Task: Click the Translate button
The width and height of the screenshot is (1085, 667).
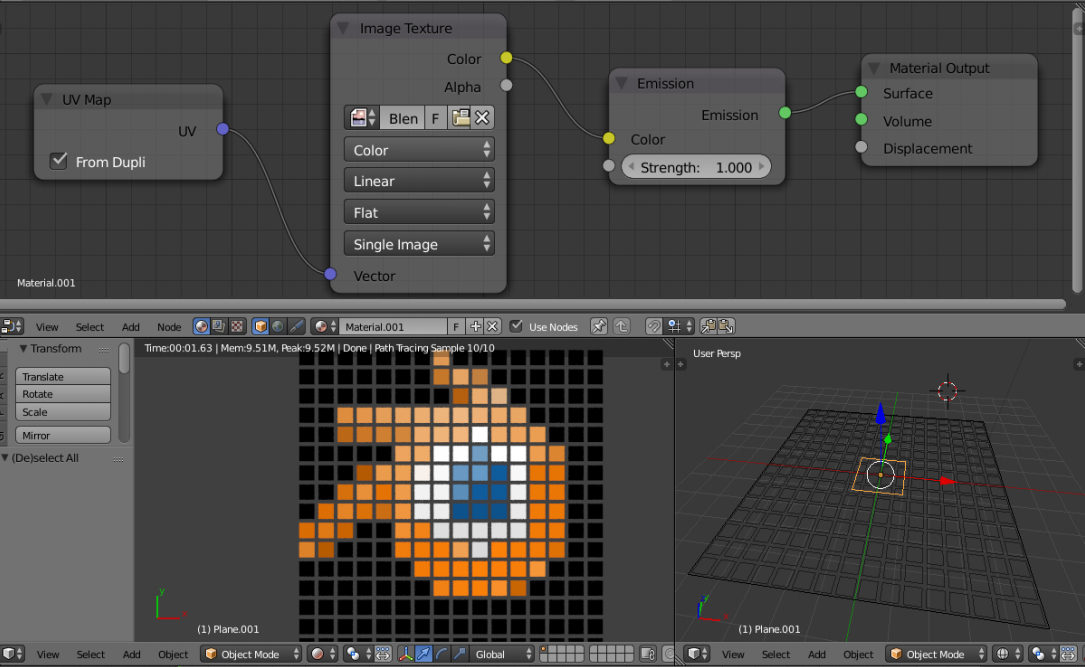Action: click(63, 376)
